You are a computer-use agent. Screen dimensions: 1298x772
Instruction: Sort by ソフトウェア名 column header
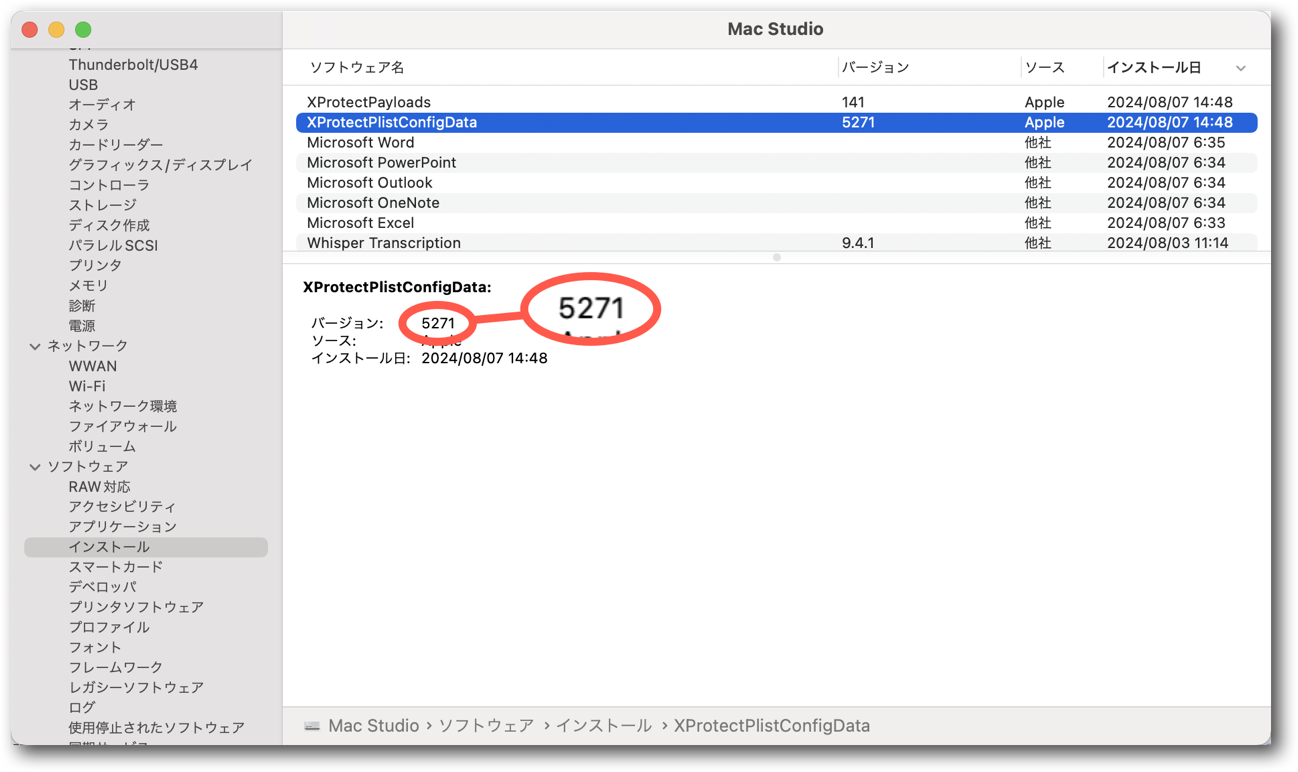pyautogui.click(x=356, y=67)
